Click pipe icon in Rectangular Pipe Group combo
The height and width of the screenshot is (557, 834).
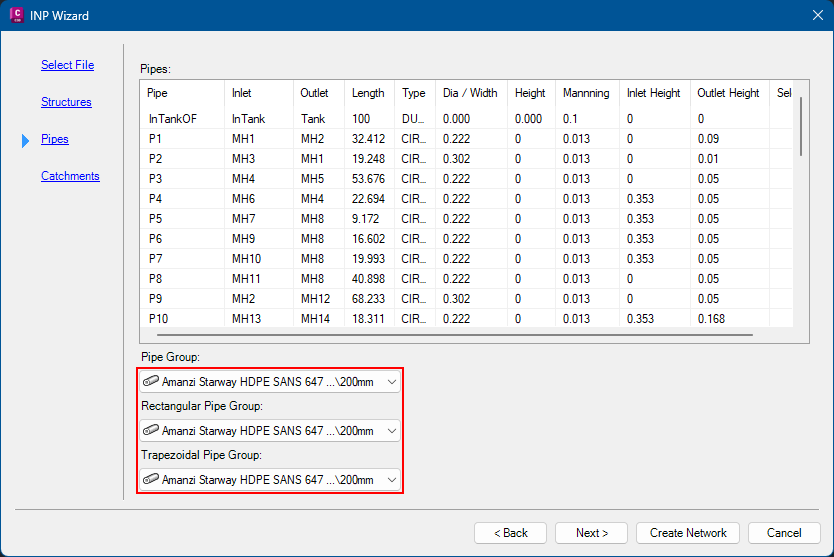point(151,430)
